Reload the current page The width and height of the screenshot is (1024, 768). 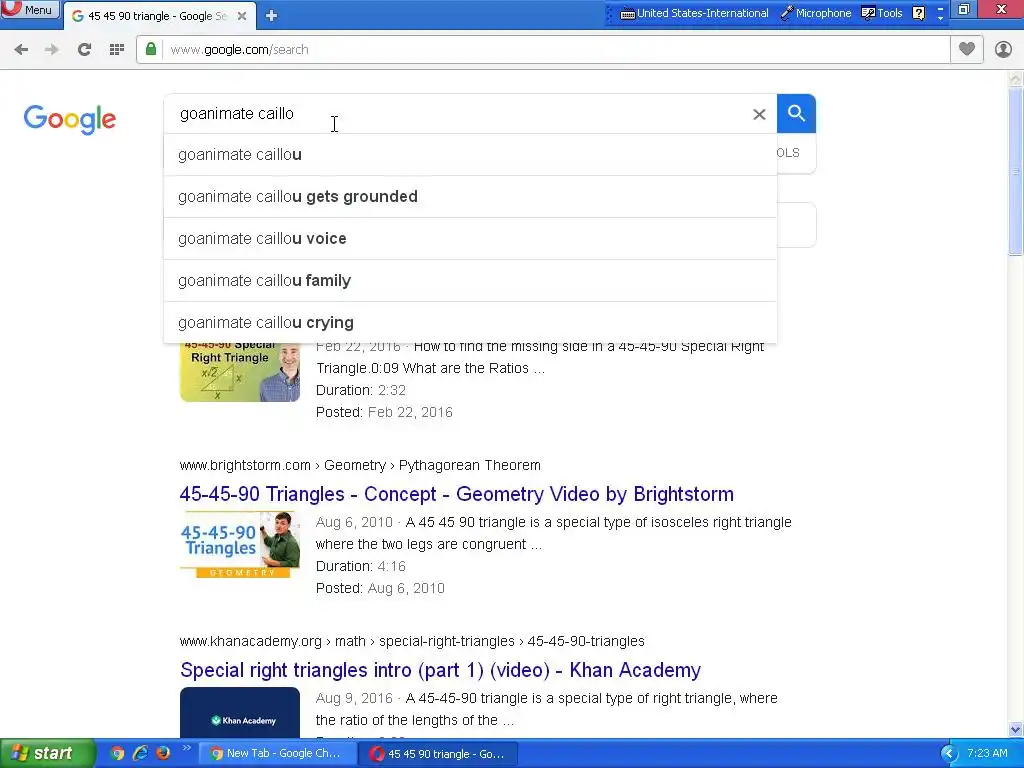click(x=84, y=50)
